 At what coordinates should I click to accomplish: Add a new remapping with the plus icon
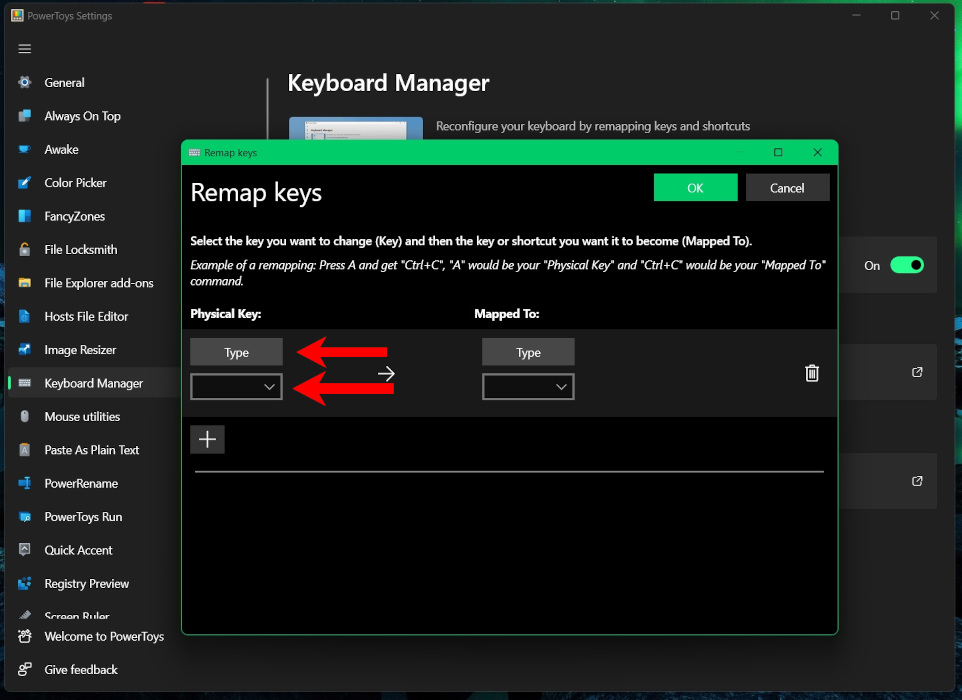click(207, 438)
